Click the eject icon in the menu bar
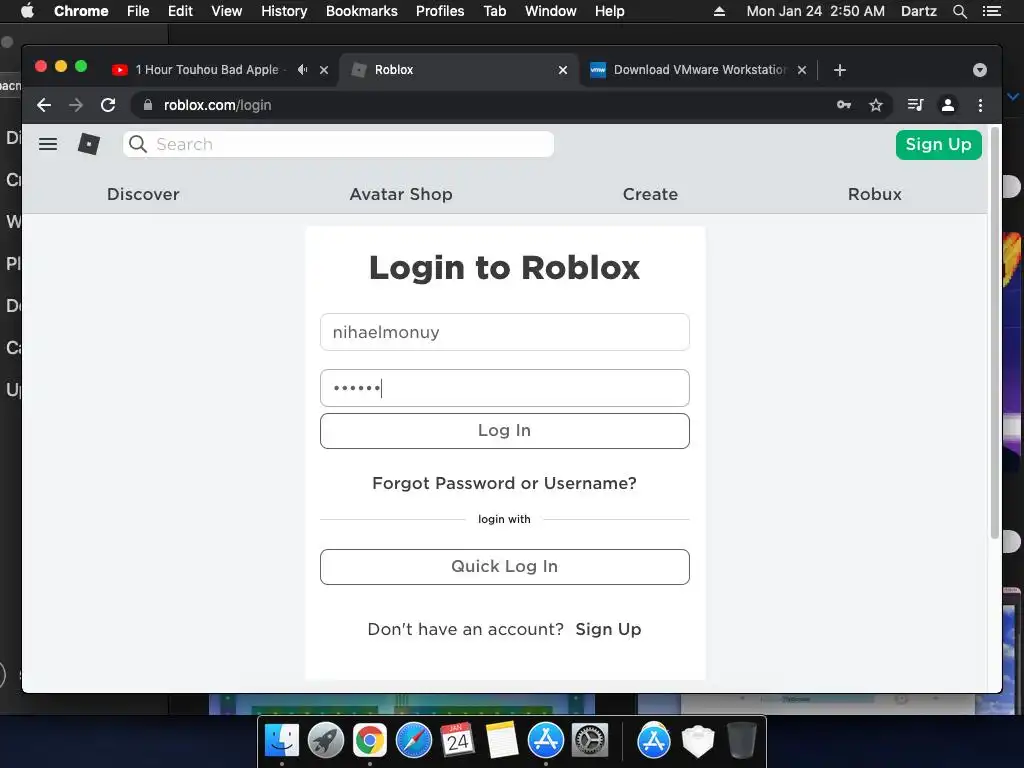Screen dimensions: 1024x768 click(x=719, y=11)
